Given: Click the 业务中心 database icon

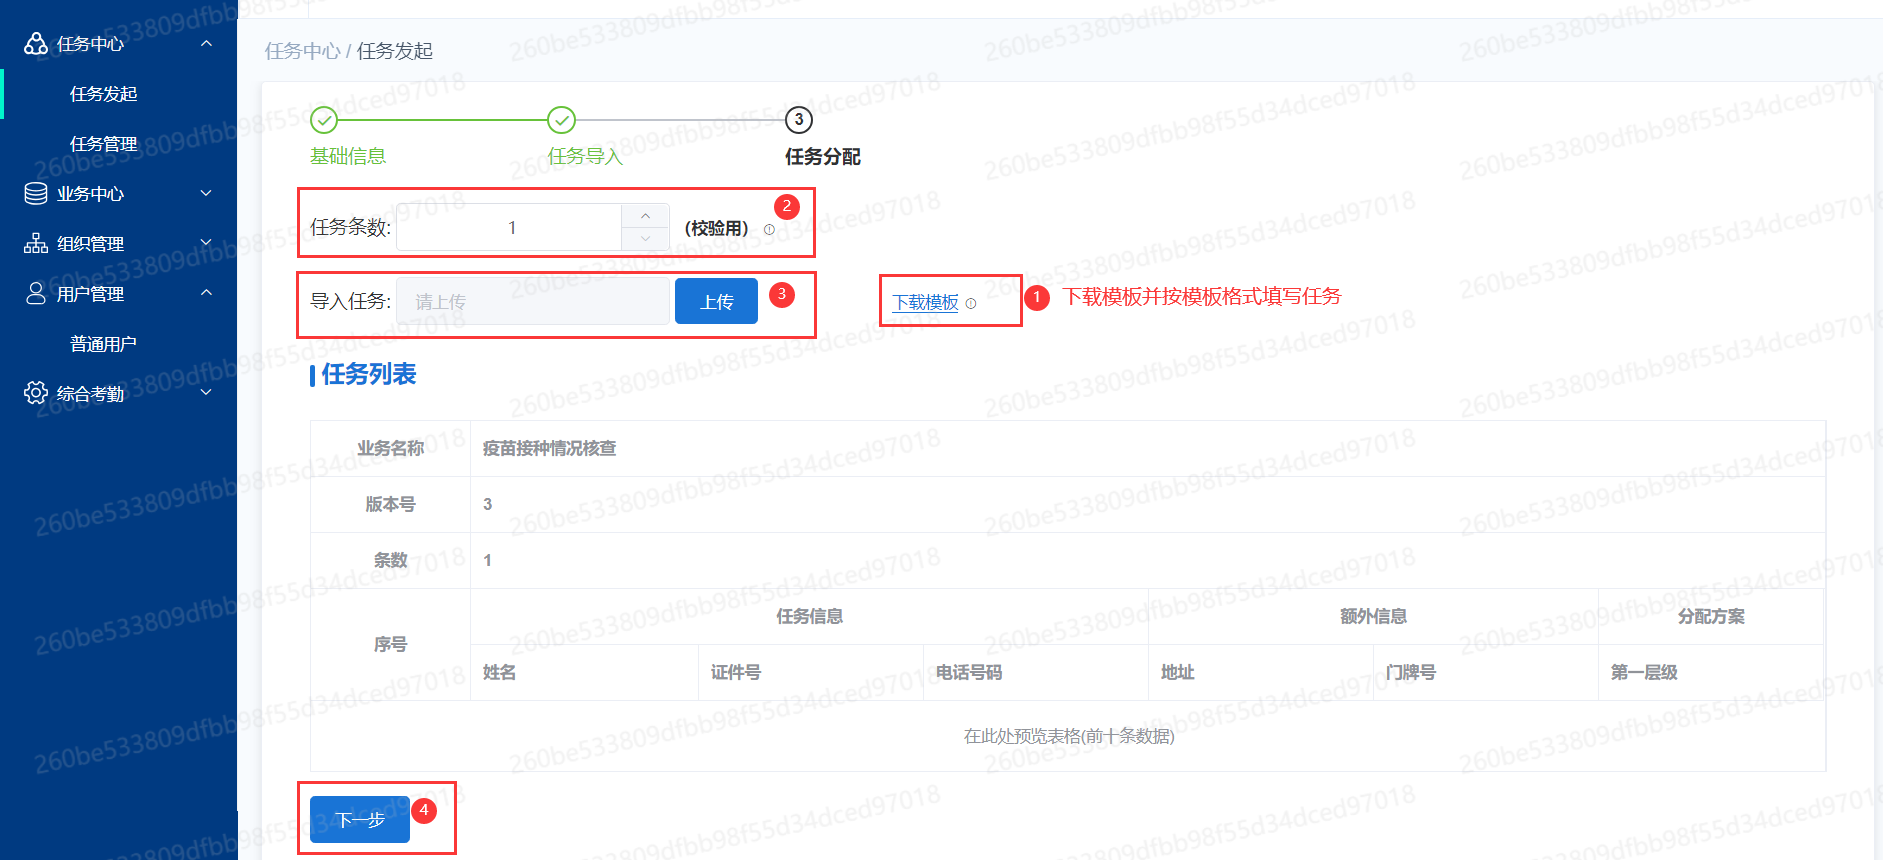Looking at the screenshot, I should [x=36, y=194].
